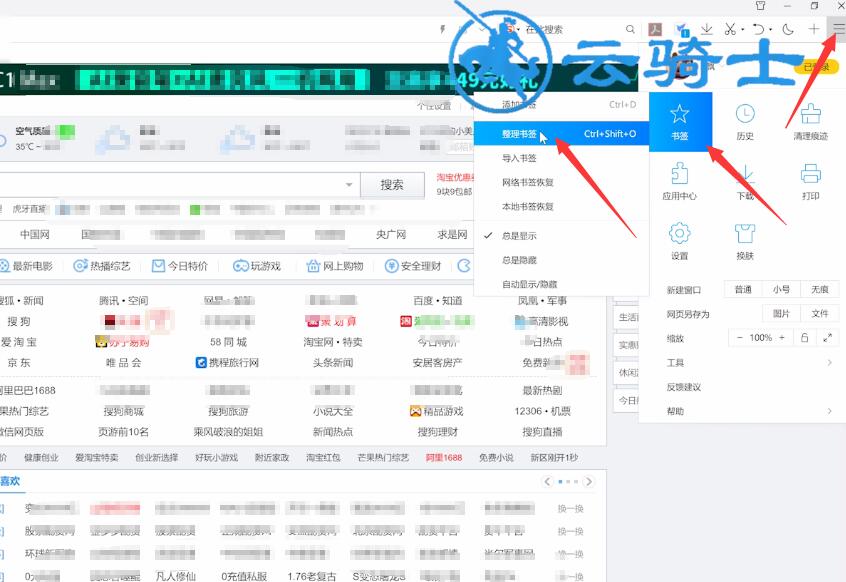846x582 pixels.
Task: Open 今日特价 nav item
Action: [180, 266]
